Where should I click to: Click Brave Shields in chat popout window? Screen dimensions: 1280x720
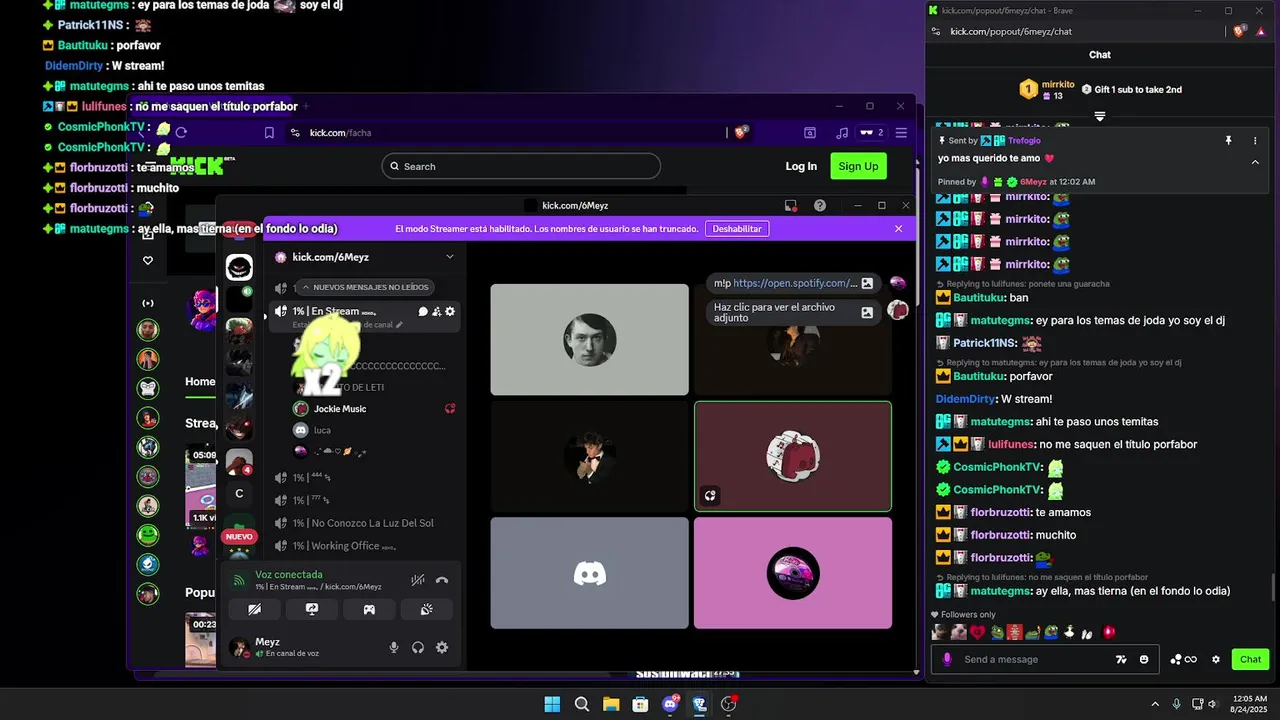click(1239, 31)
